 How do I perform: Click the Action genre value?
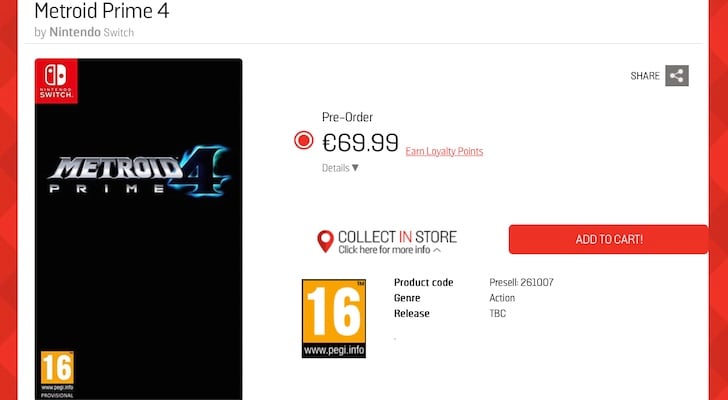tap(502, 298)
